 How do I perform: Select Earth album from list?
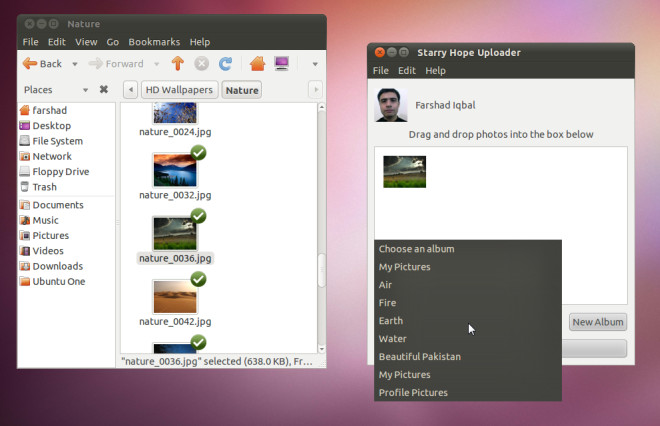(468, 321)
